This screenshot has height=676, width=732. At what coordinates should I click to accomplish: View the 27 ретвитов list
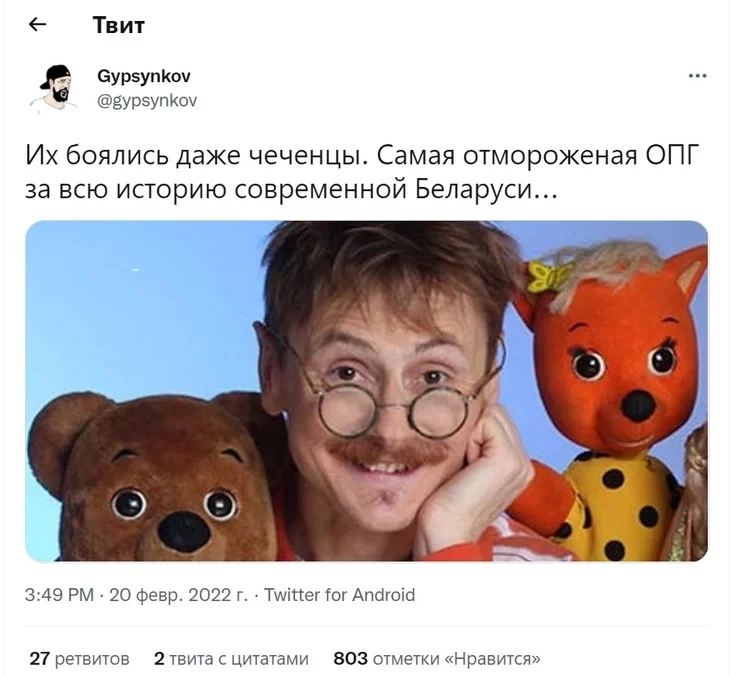pyautogui.click(x=79, y=659)
